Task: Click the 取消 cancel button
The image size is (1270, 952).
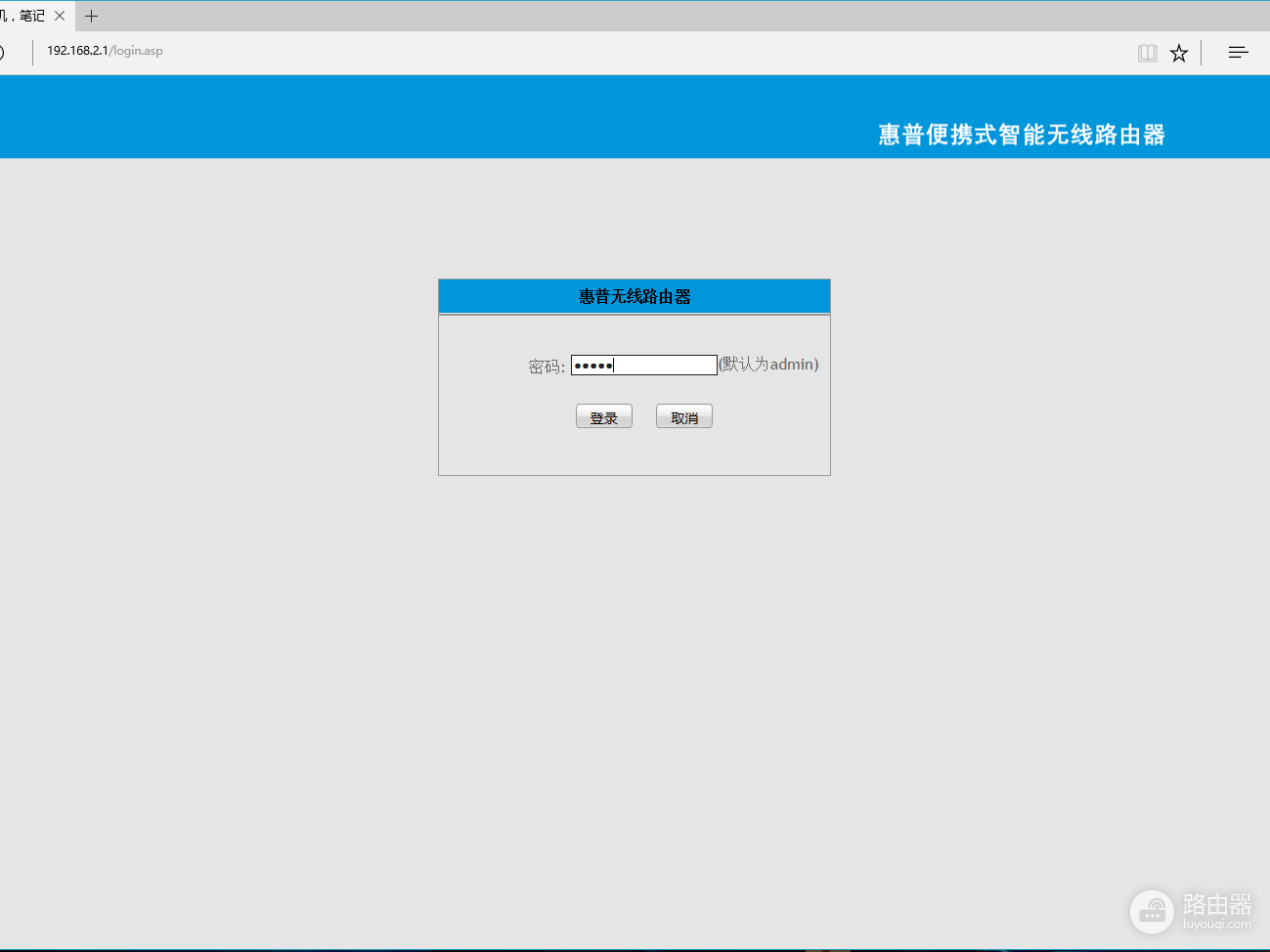Action: 684,416
